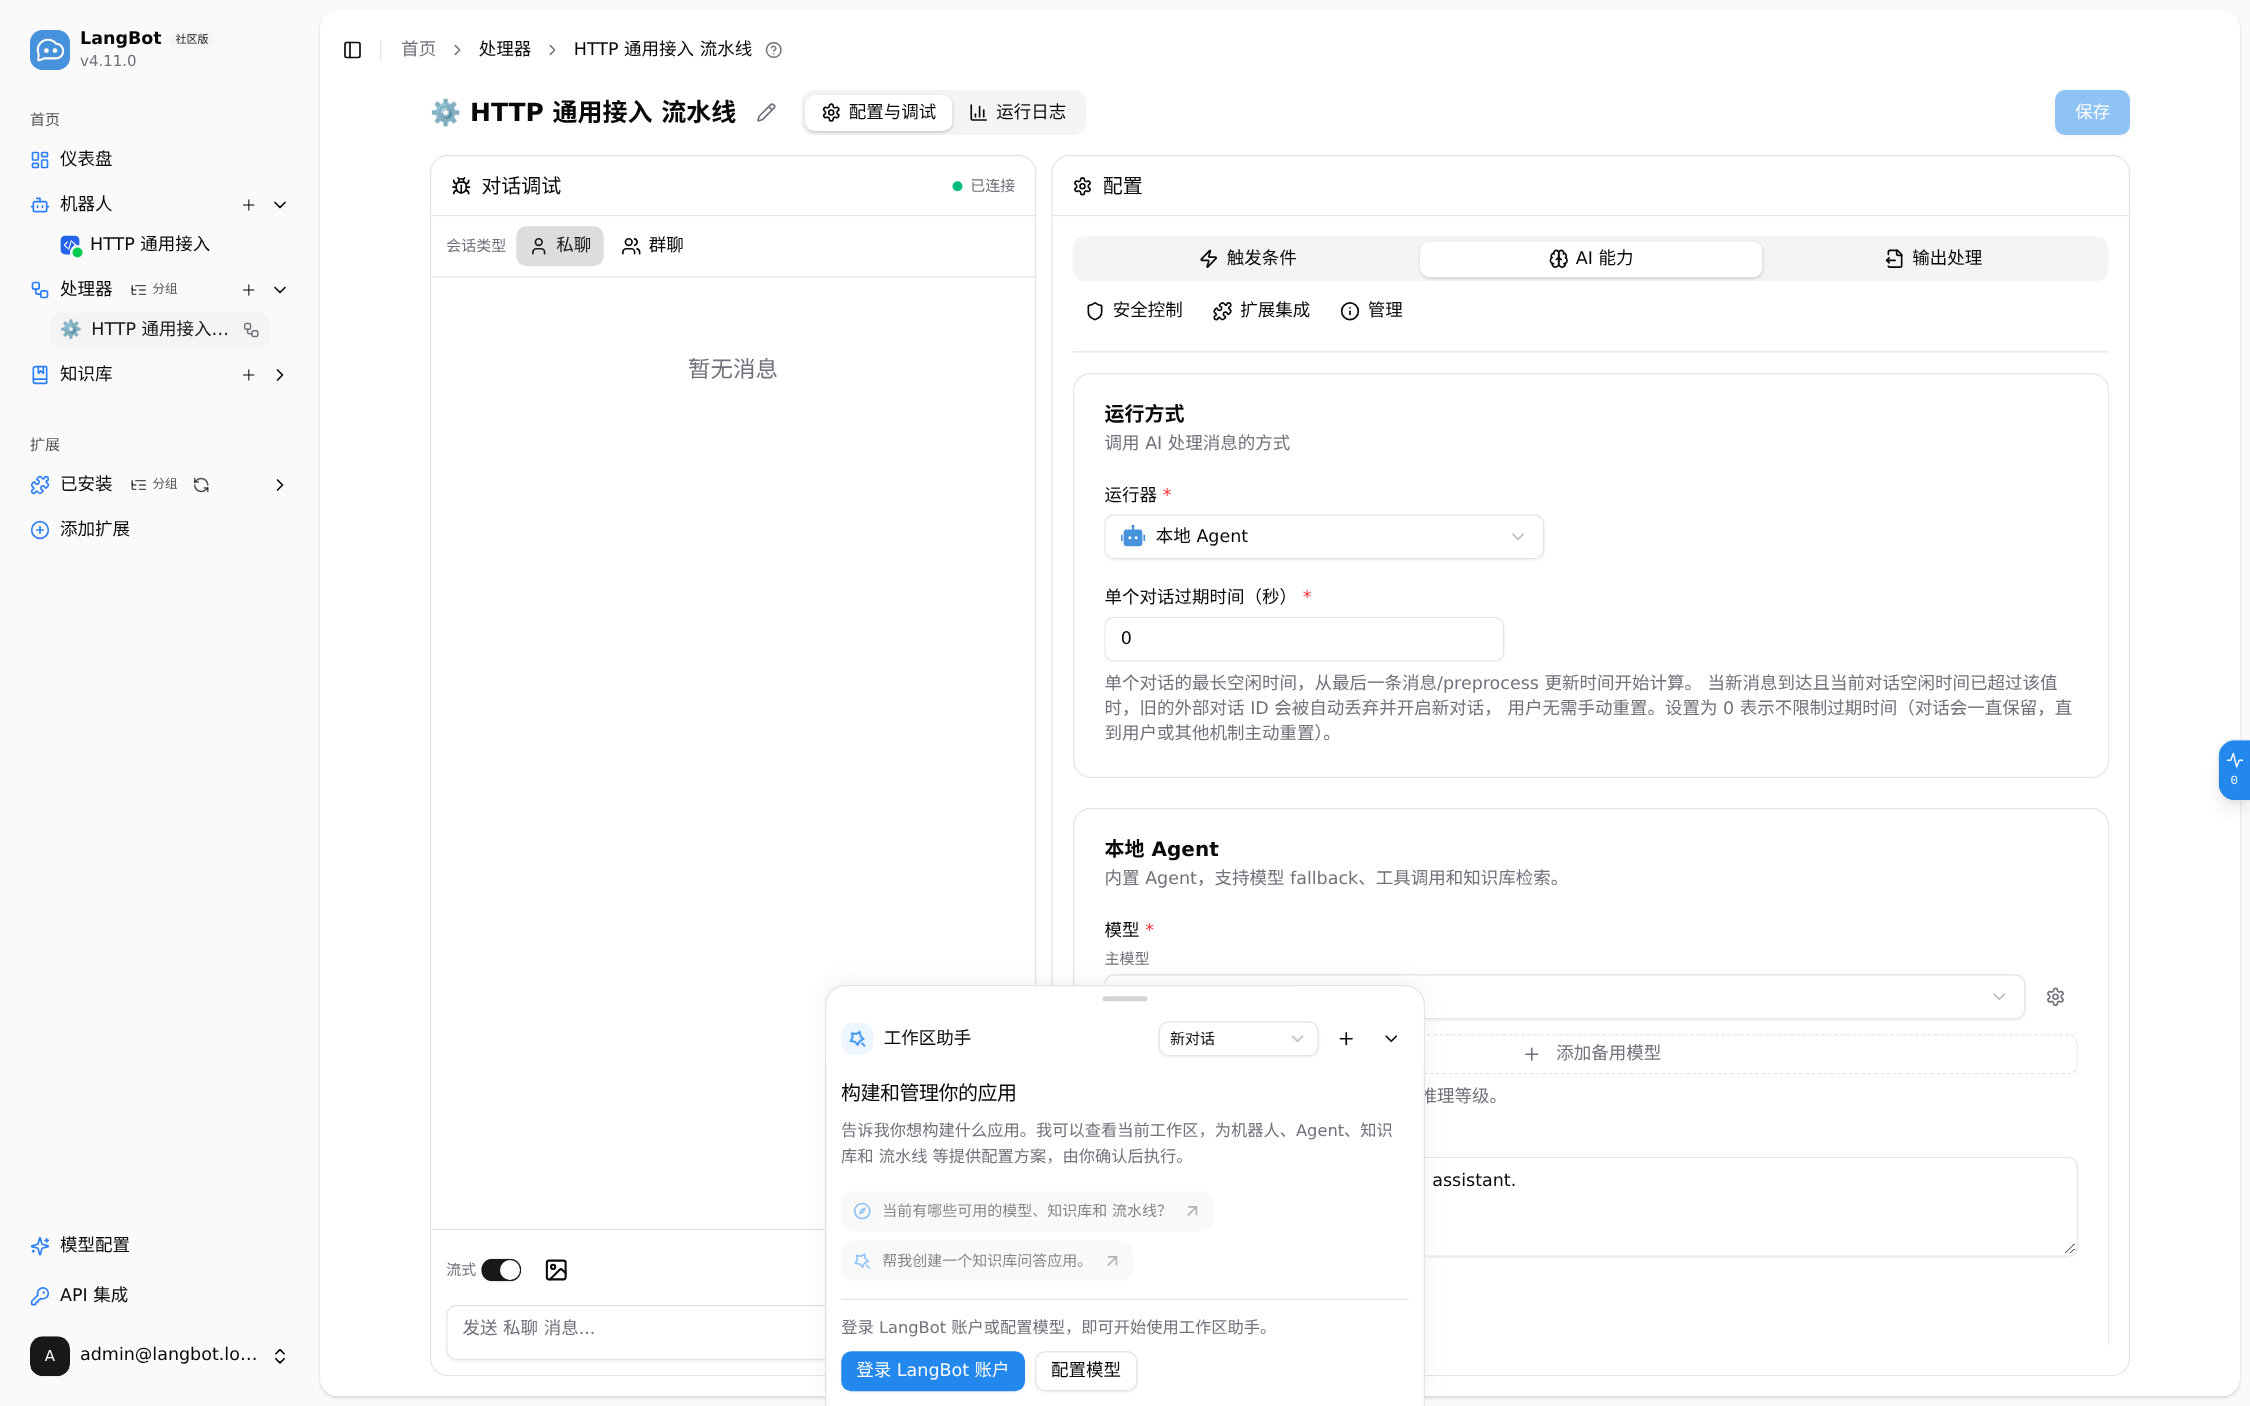Start a new assistant conversation with plus
Screen dimensions: 2250x1406
point(1346,1039)
